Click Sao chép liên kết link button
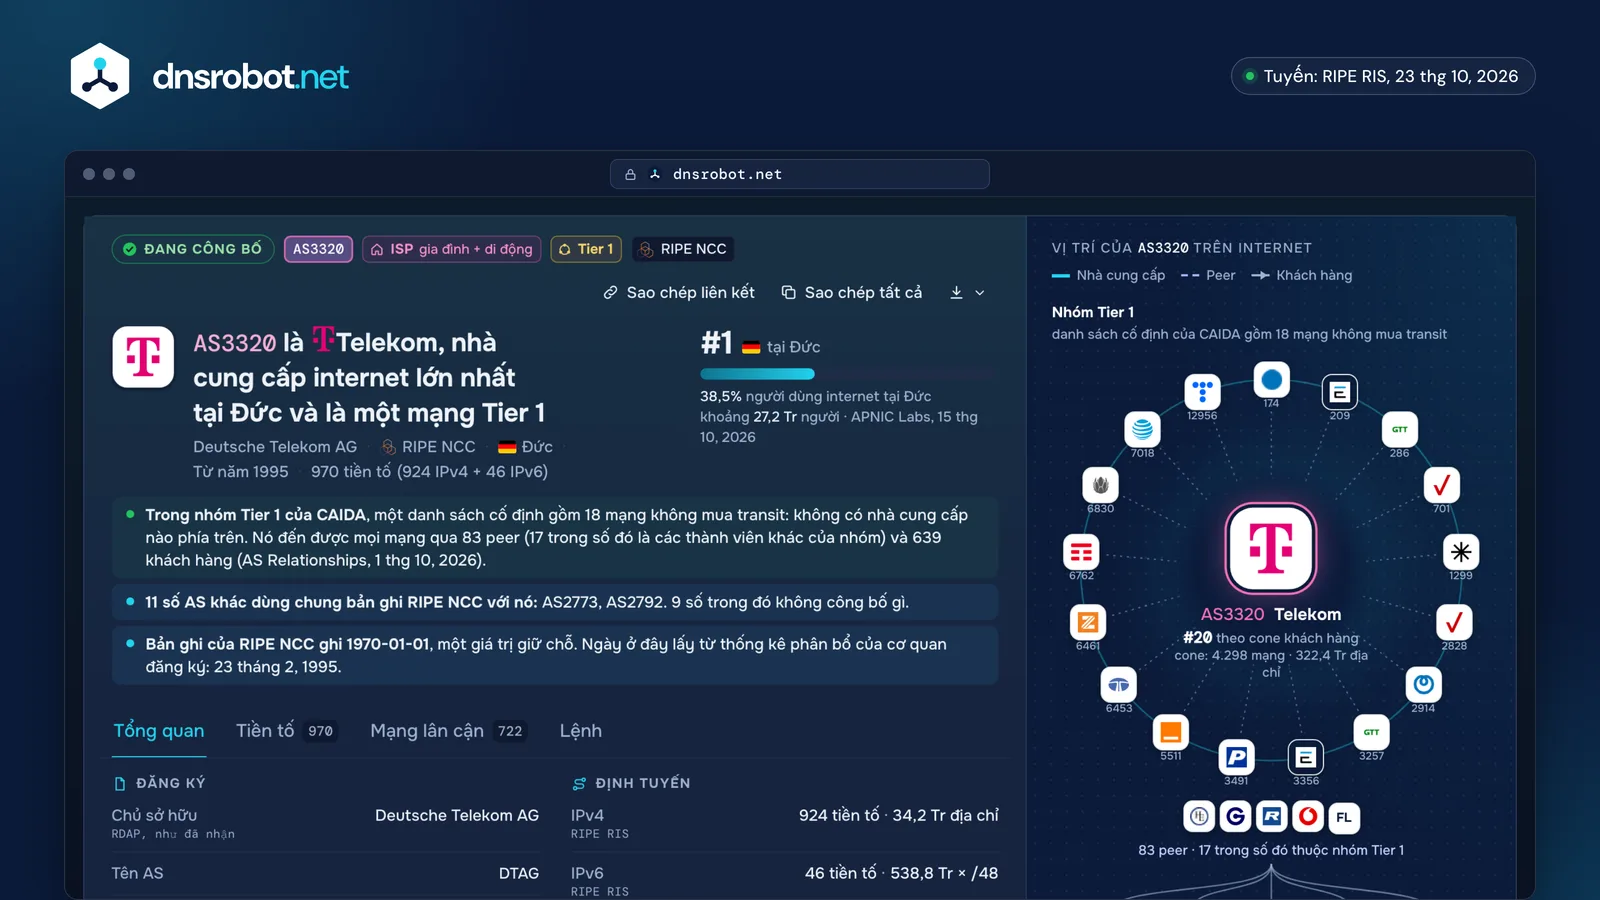The image size is (1600, 900). click(679, 292)
